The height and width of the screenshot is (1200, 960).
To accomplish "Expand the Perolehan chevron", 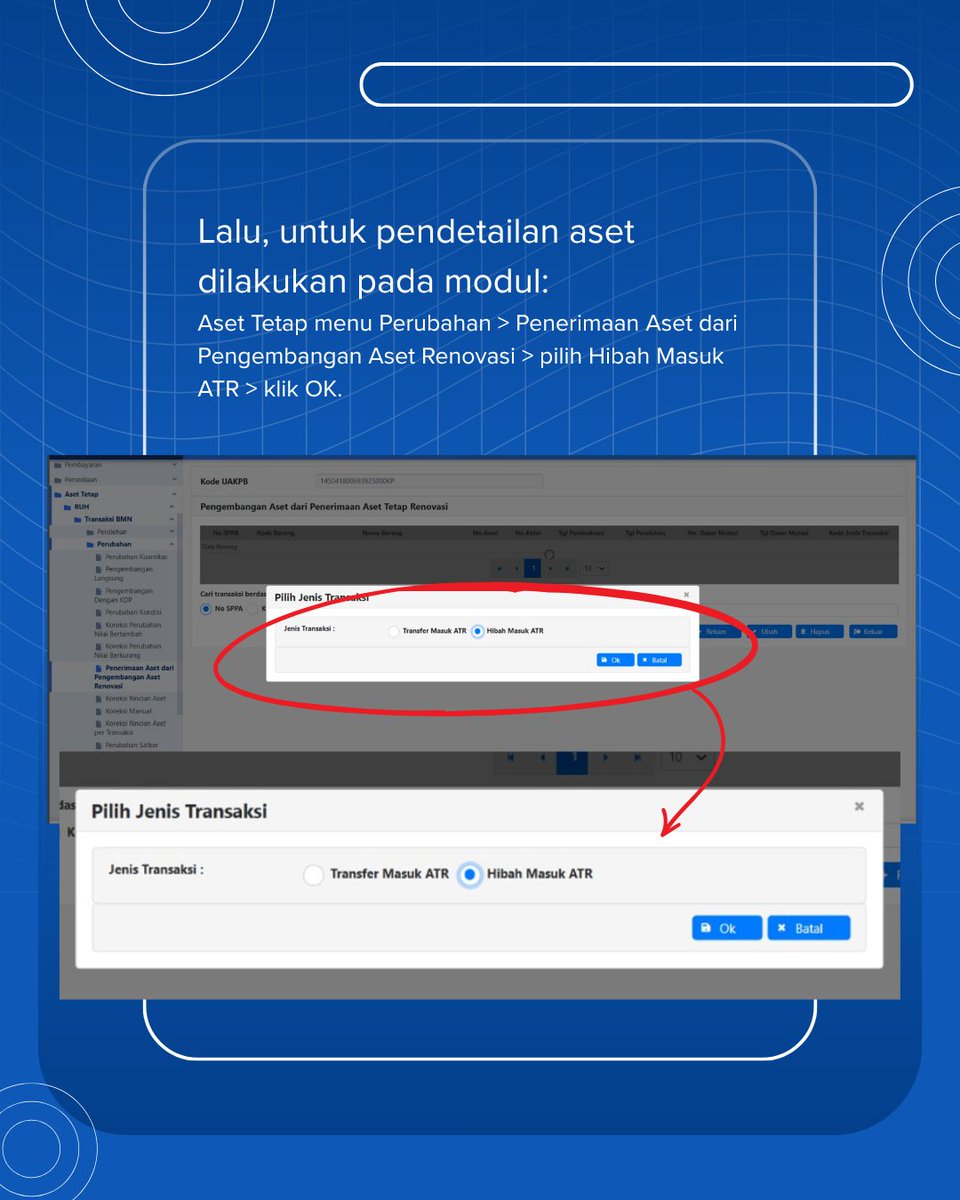I will [x=171, y=531].
